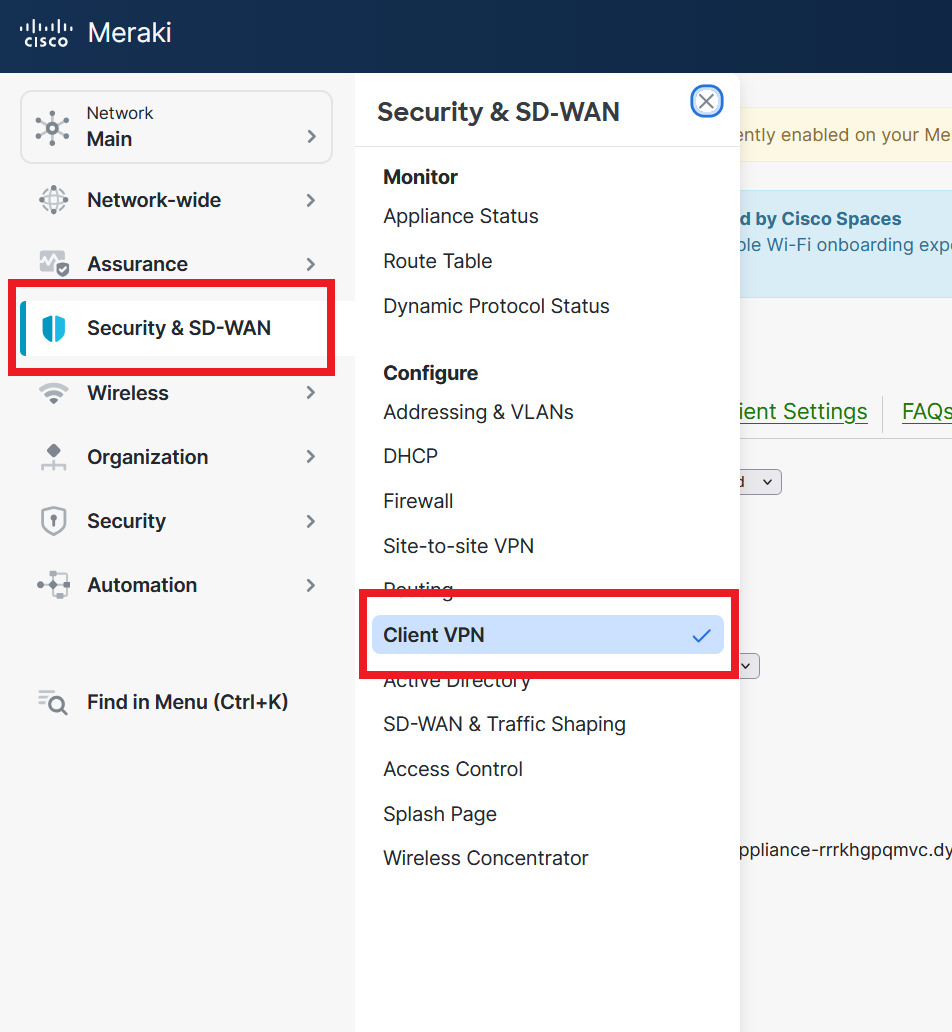The width and height of the screenshot is (952, 1032).
Task: Expand the Assurance menu chevron
Action: (311, 264)
